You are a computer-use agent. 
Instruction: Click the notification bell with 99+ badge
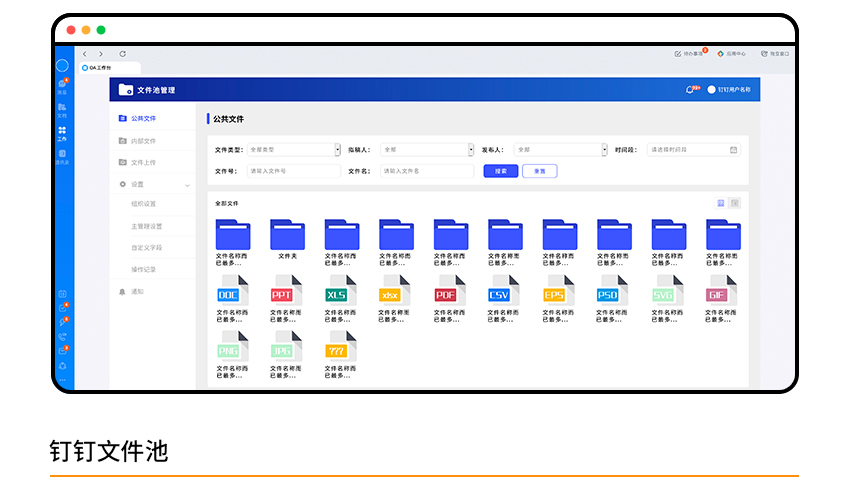[690, 90]
